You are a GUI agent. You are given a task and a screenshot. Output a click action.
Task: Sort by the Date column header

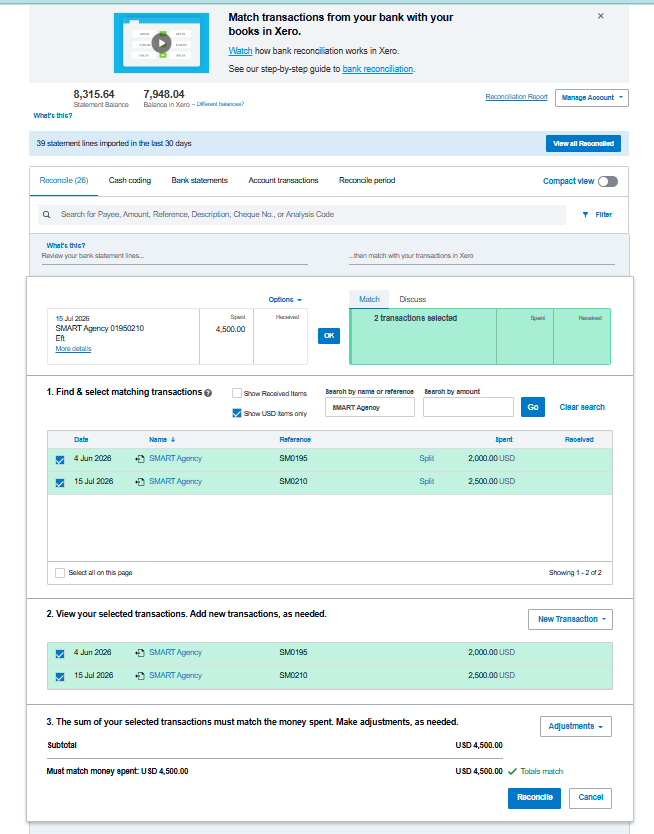(81, 440)
